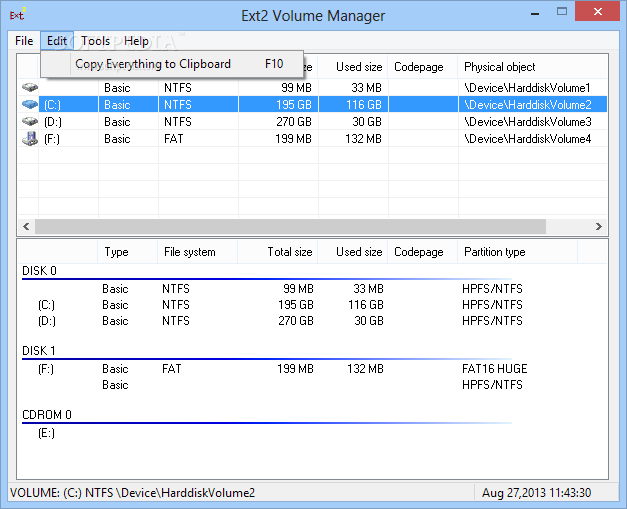
Task: Select DISK 0 heading
Action: click(39, 271)
